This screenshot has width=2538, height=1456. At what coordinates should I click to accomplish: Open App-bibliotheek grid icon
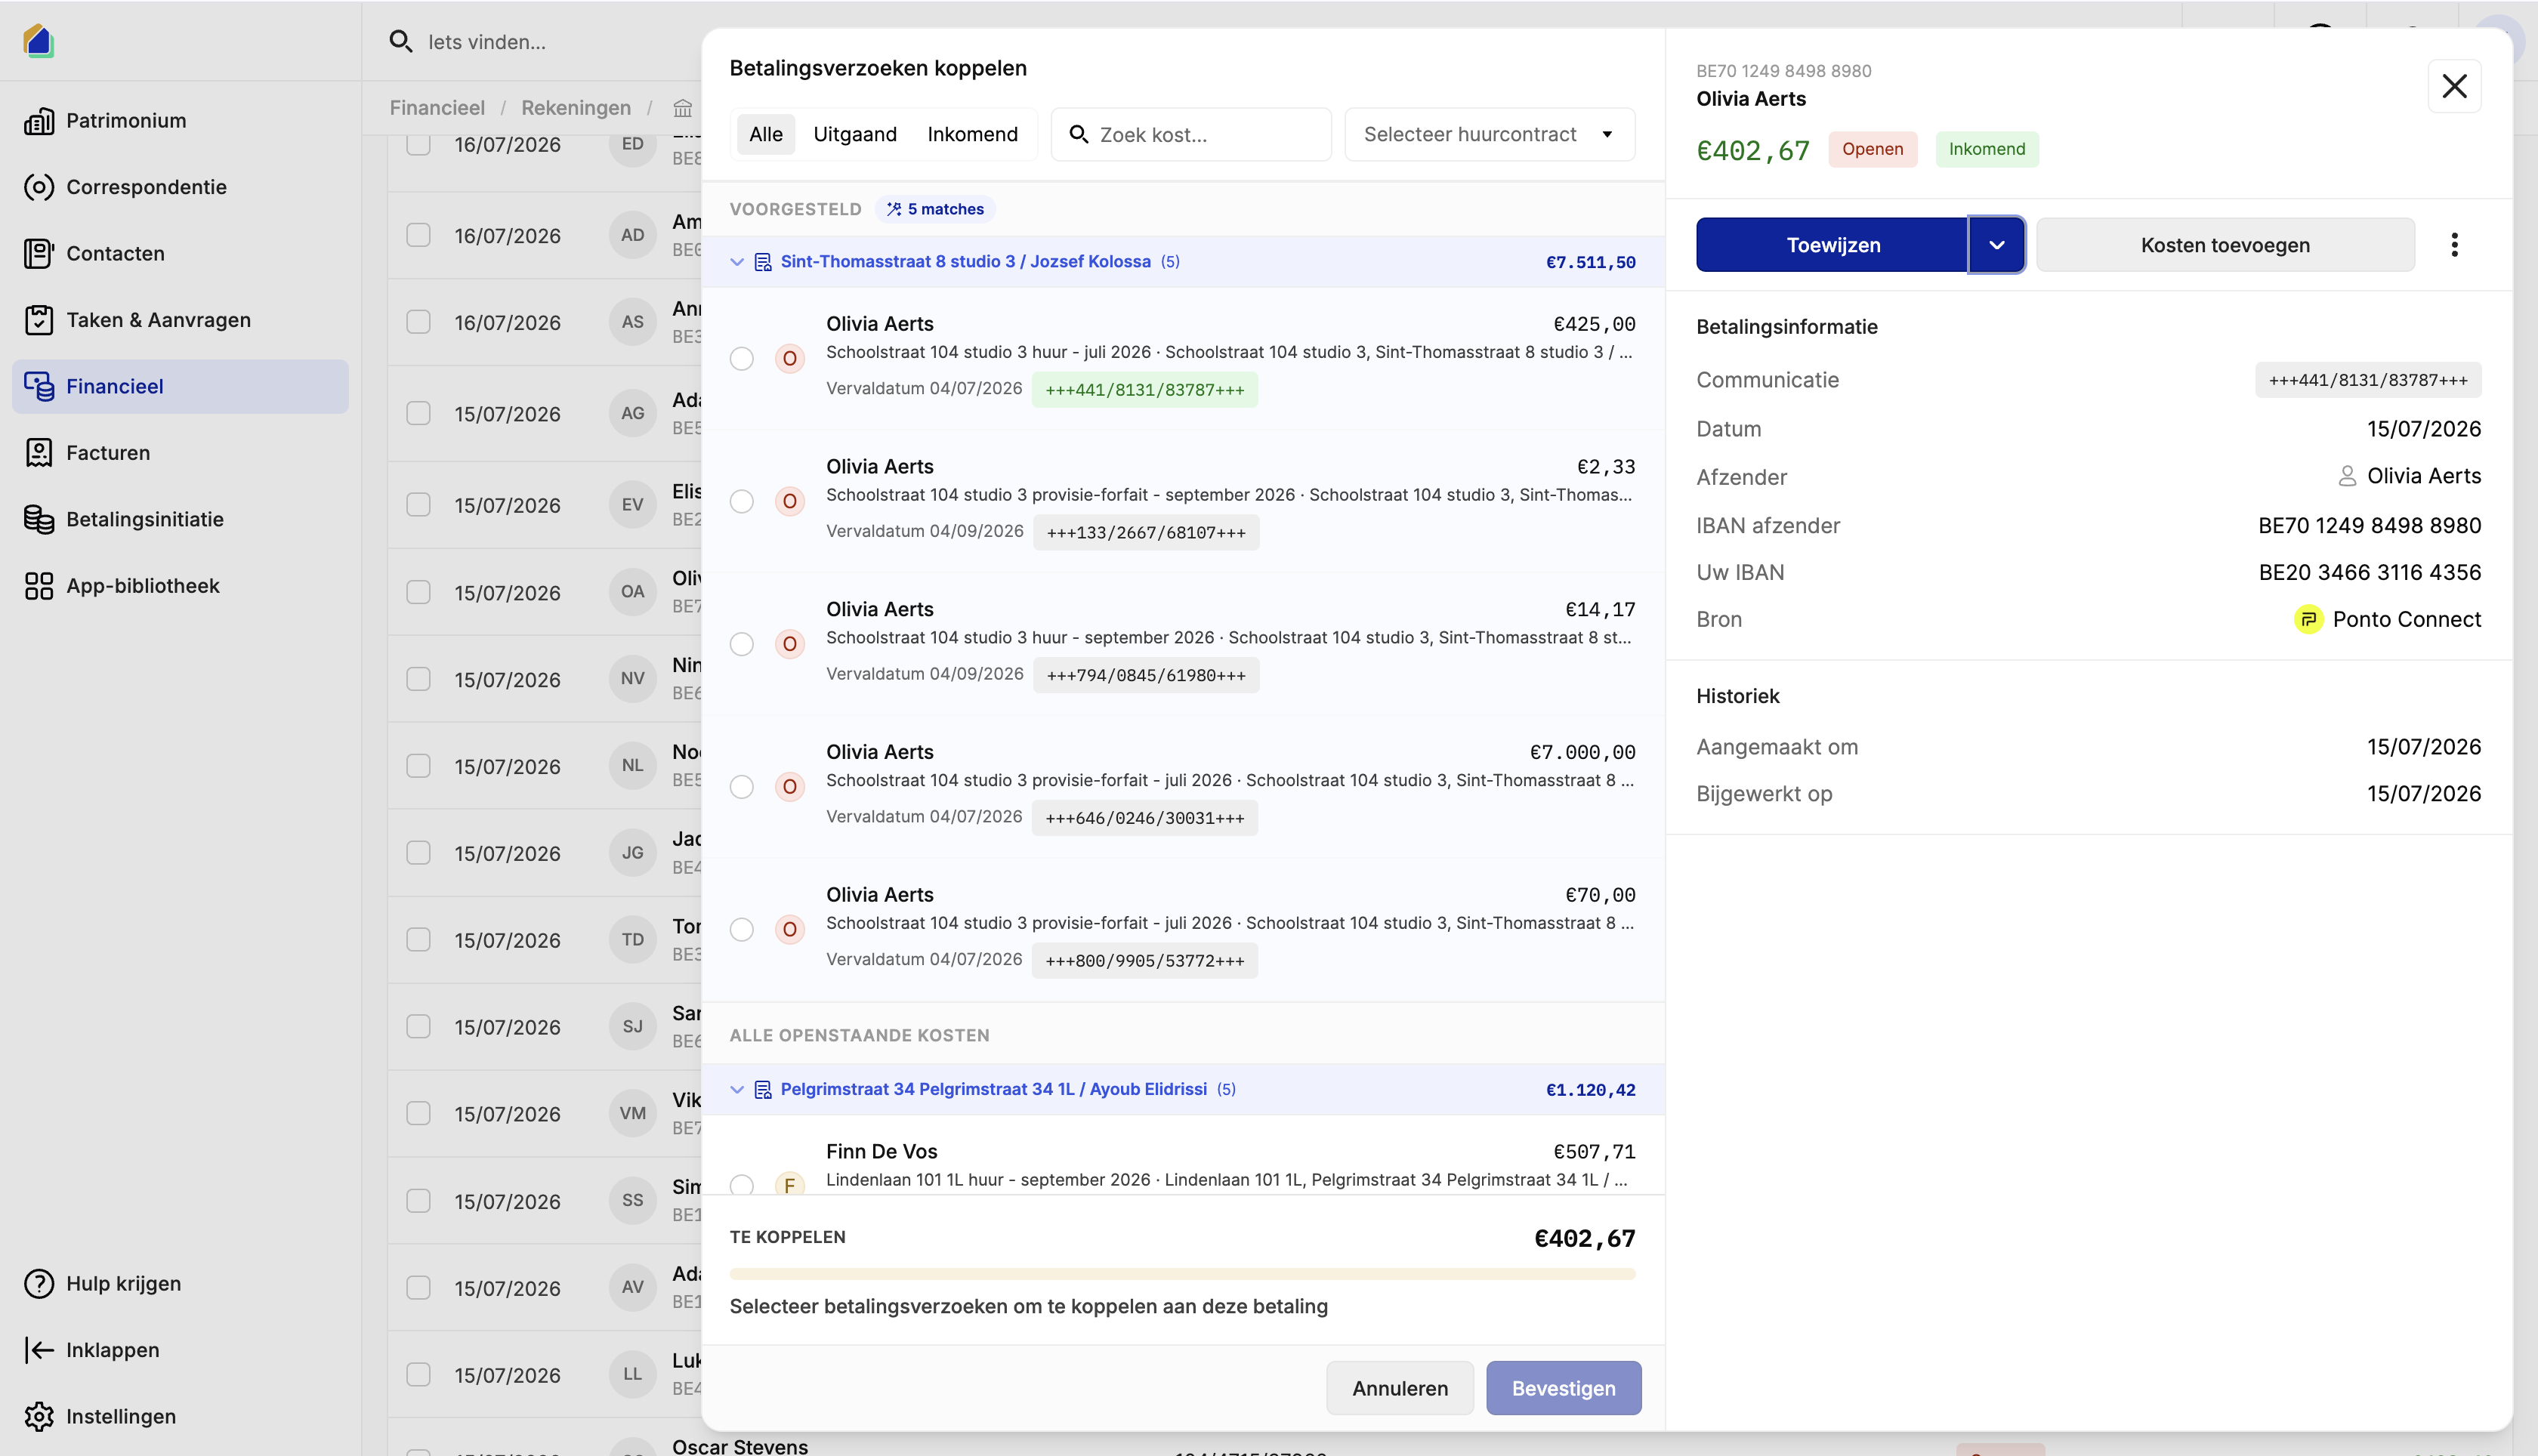[x=39, y=586]
